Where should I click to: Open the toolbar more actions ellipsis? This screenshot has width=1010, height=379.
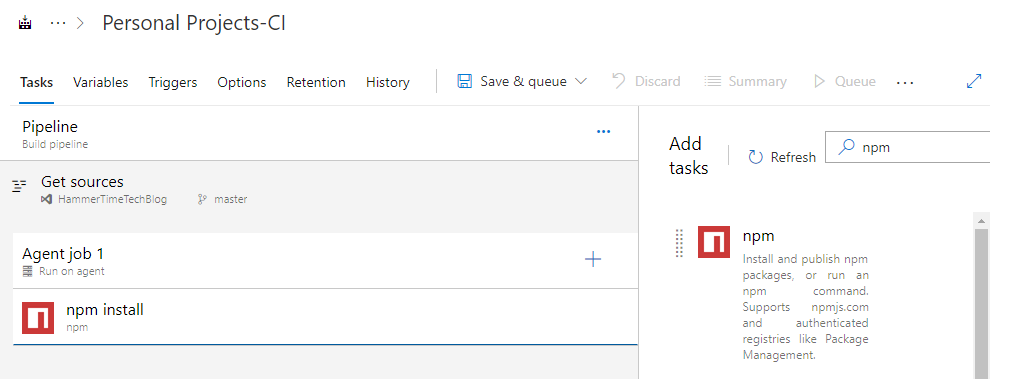(905, 83)
